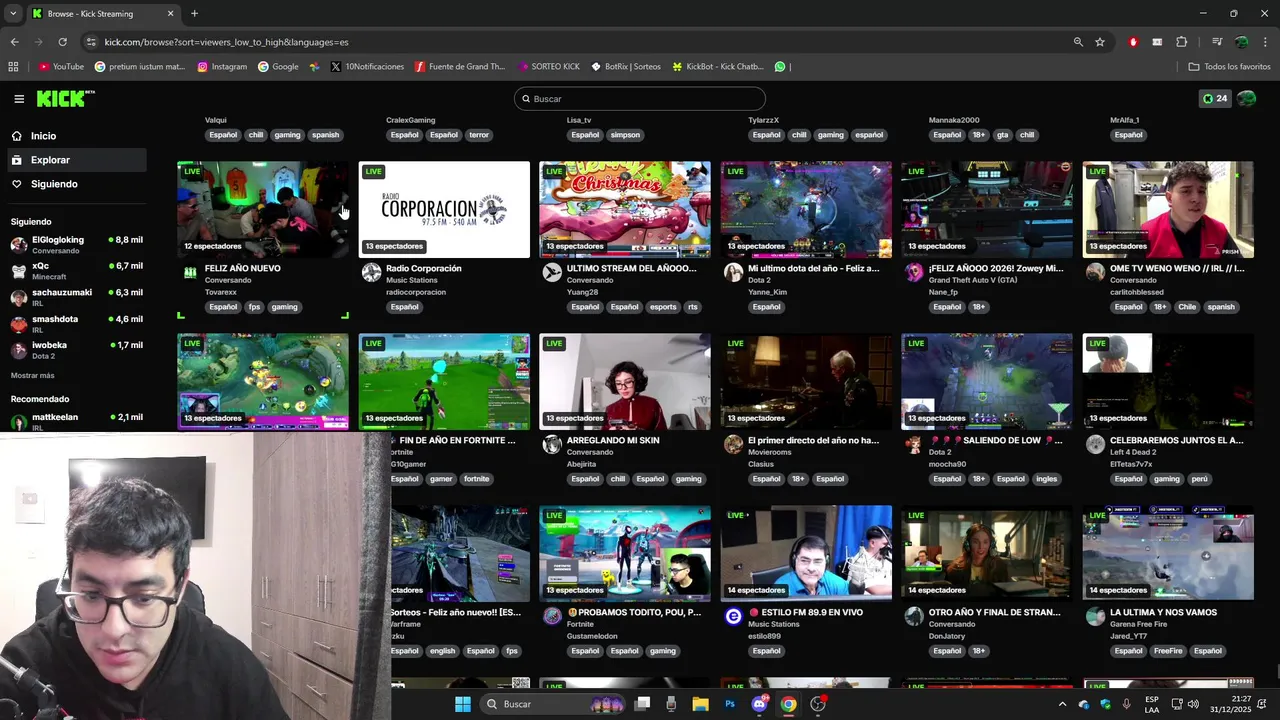Click the carlitohblessed channel avatar
This screenshot has height=720, width=1280.
point(1095,273)
